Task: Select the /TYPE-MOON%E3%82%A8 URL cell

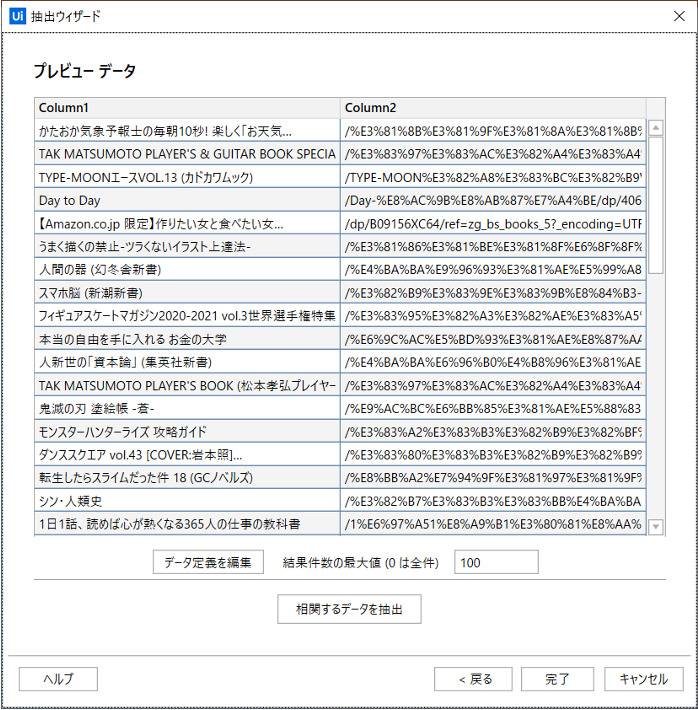Action: [x=493, y=177]
